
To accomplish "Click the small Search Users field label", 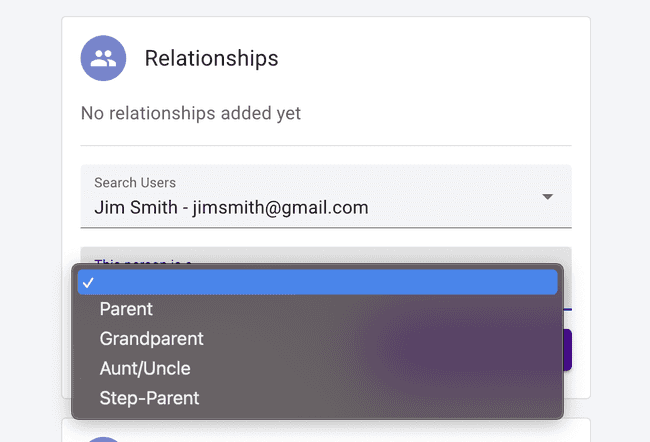I will 135,183.
